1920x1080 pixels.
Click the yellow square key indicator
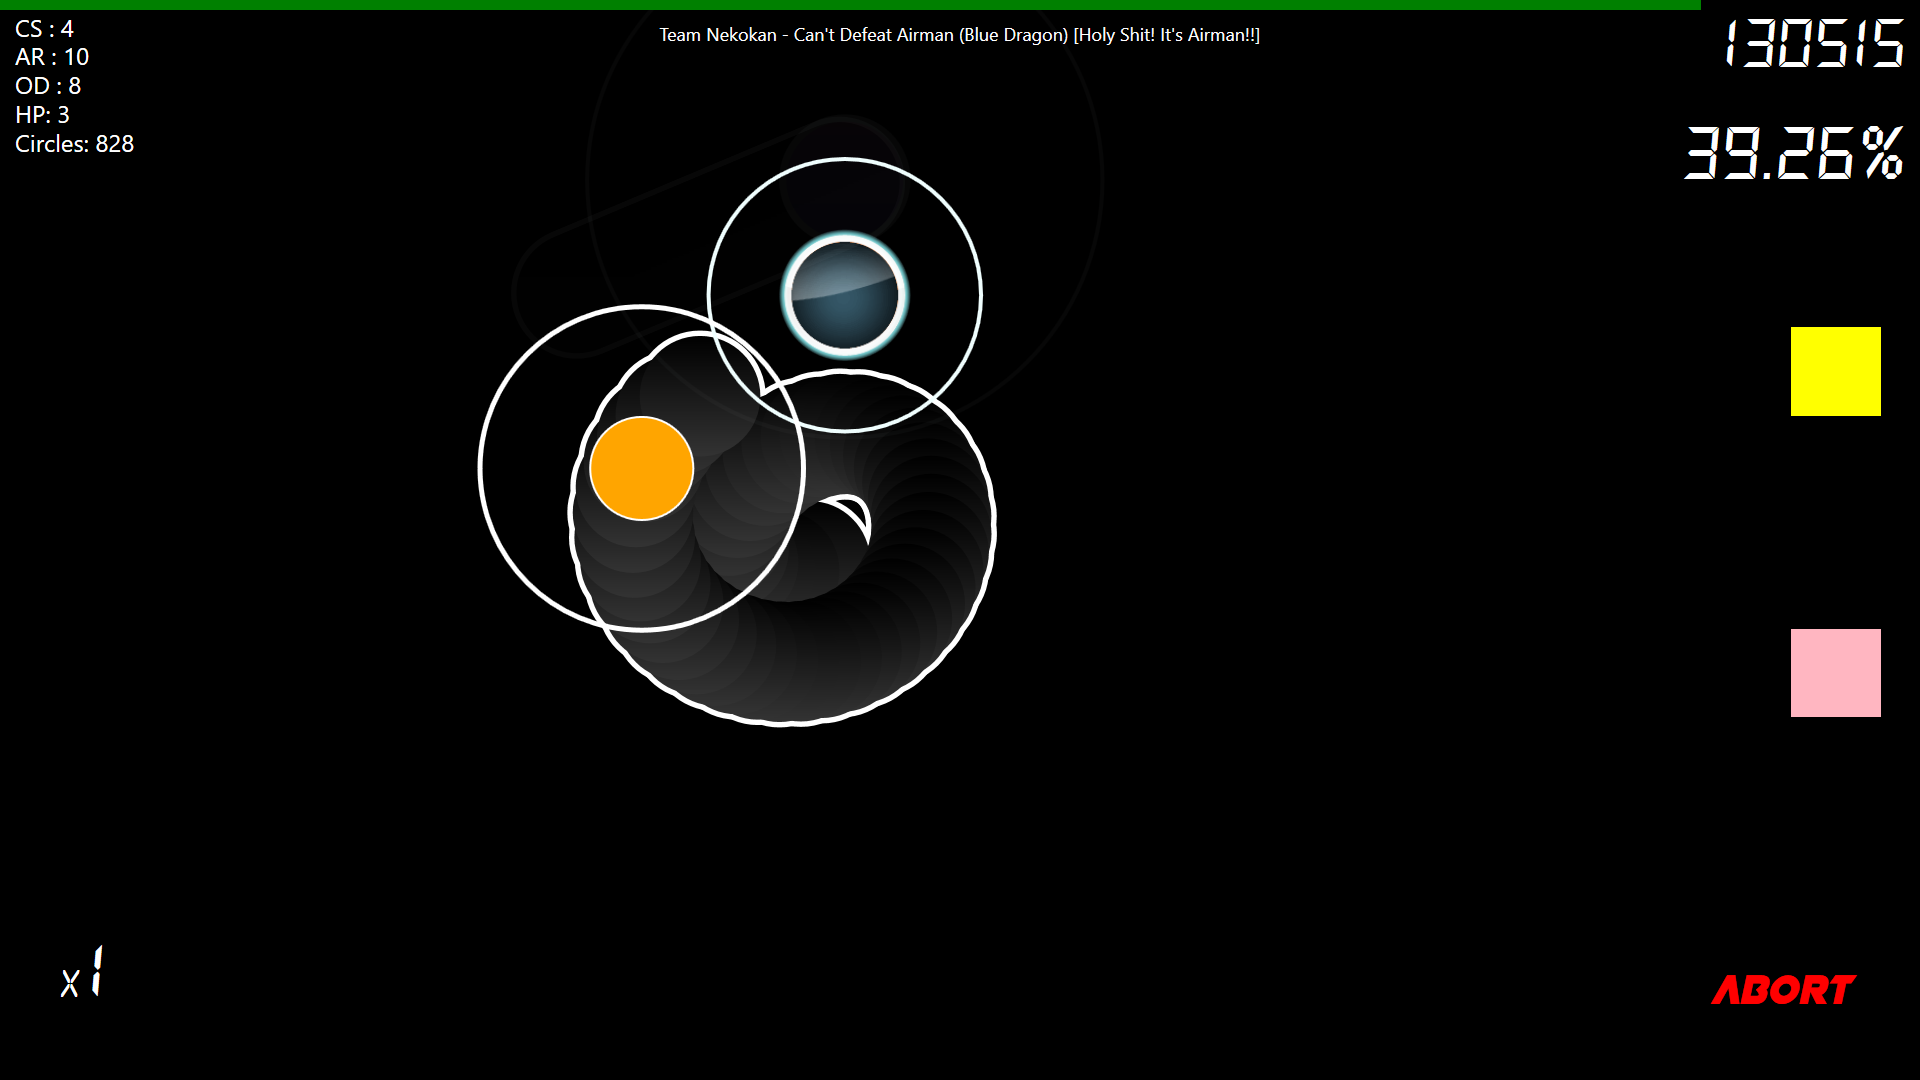pyautogui.click(x=1835, y=371)
